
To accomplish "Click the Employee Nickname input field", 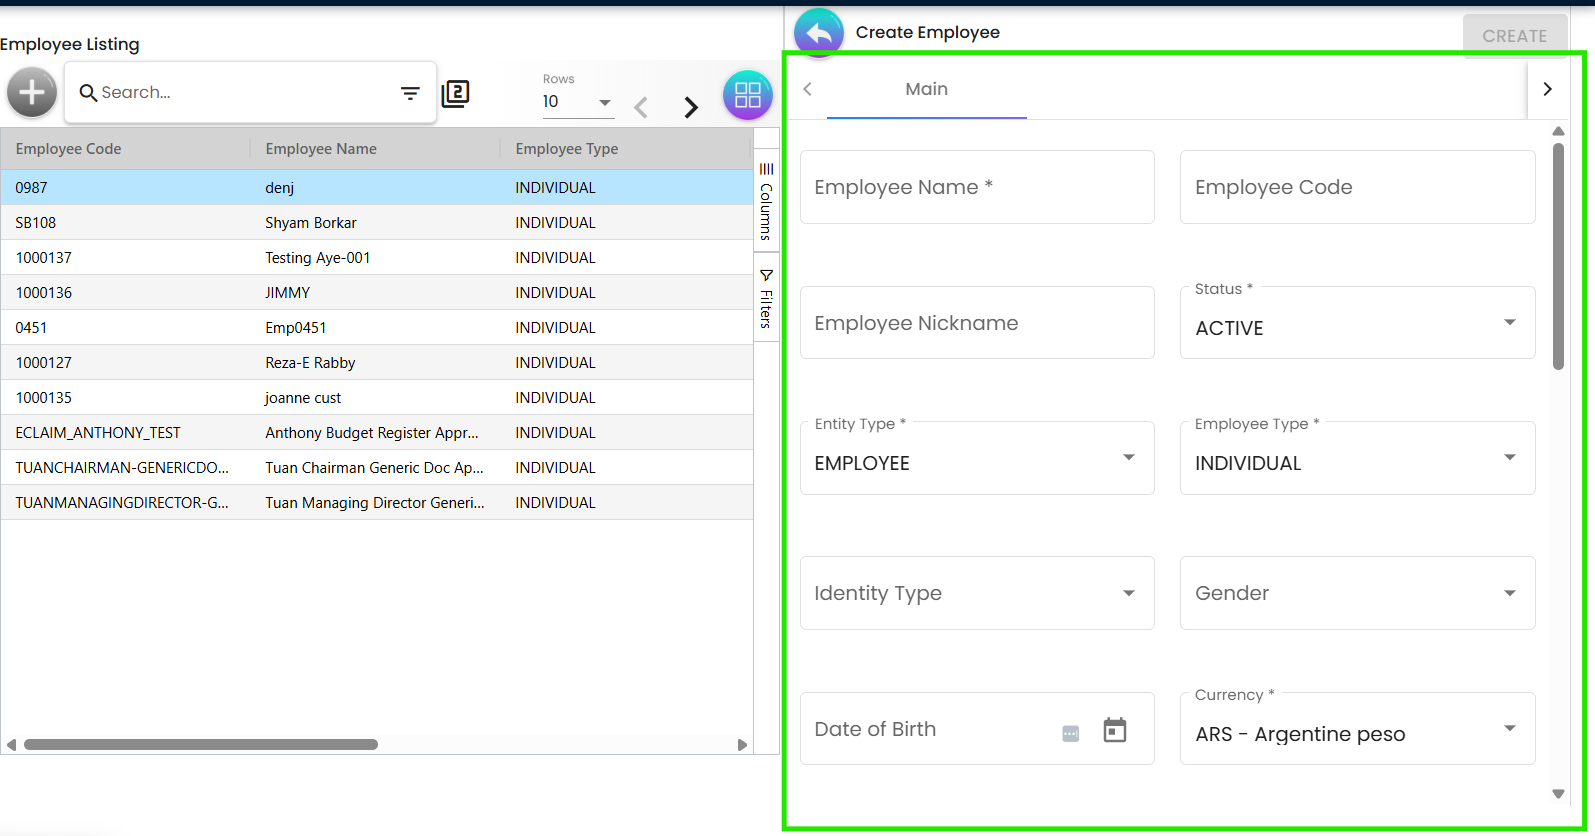I will 977,323.
